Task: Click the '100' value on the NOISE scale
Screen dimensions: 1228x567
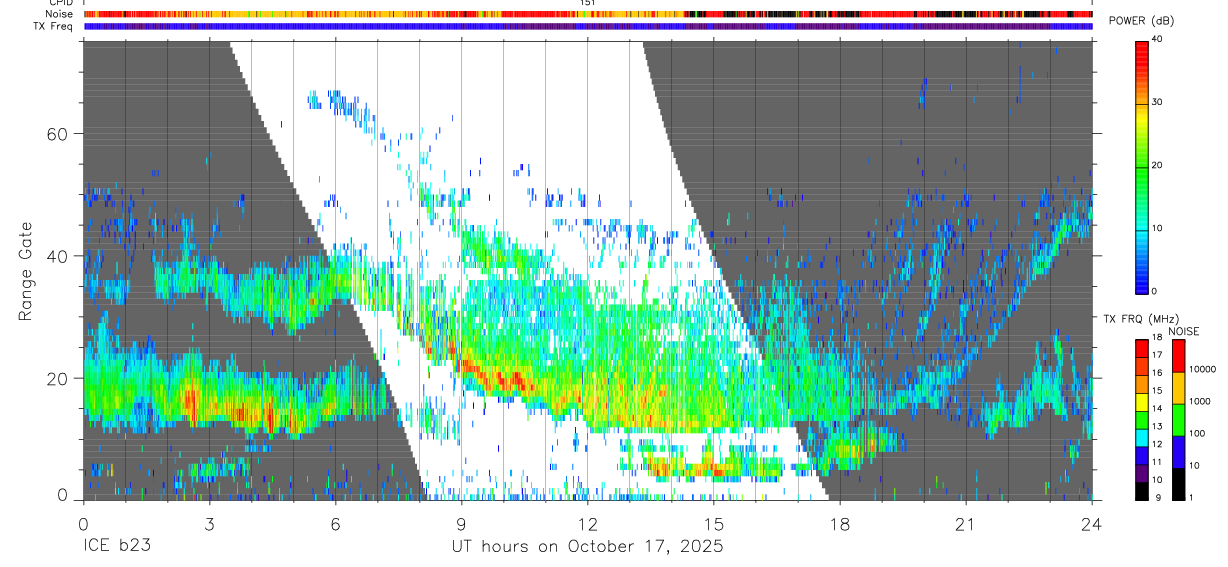Action: coord(1197,433)
